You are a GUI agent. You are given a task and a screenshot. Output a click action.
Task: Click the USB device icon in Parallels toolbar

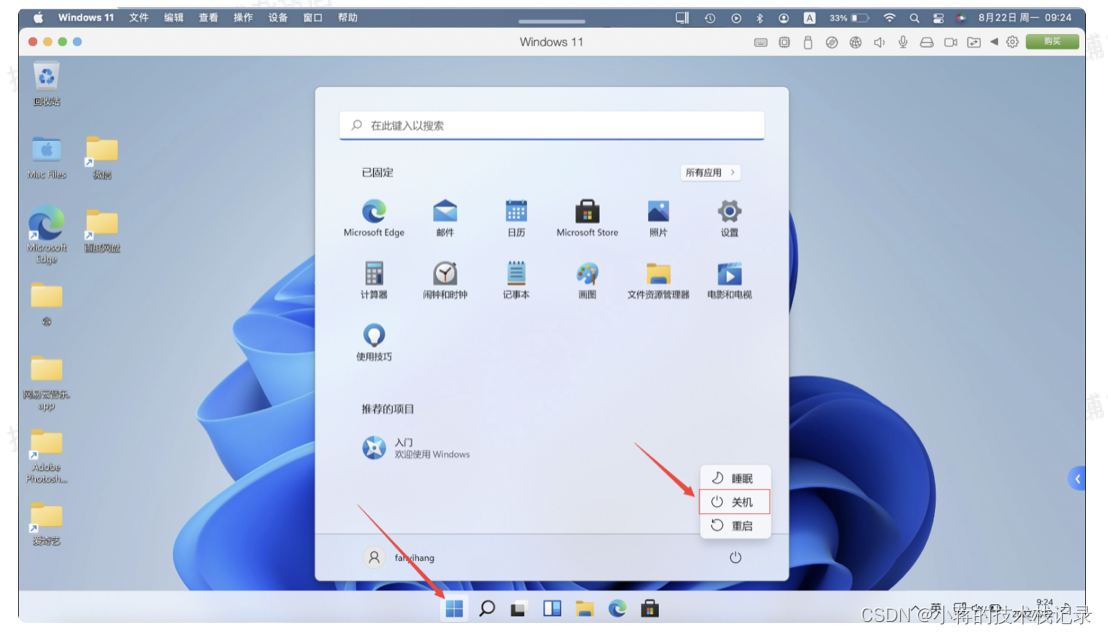[x=808, y=42]
